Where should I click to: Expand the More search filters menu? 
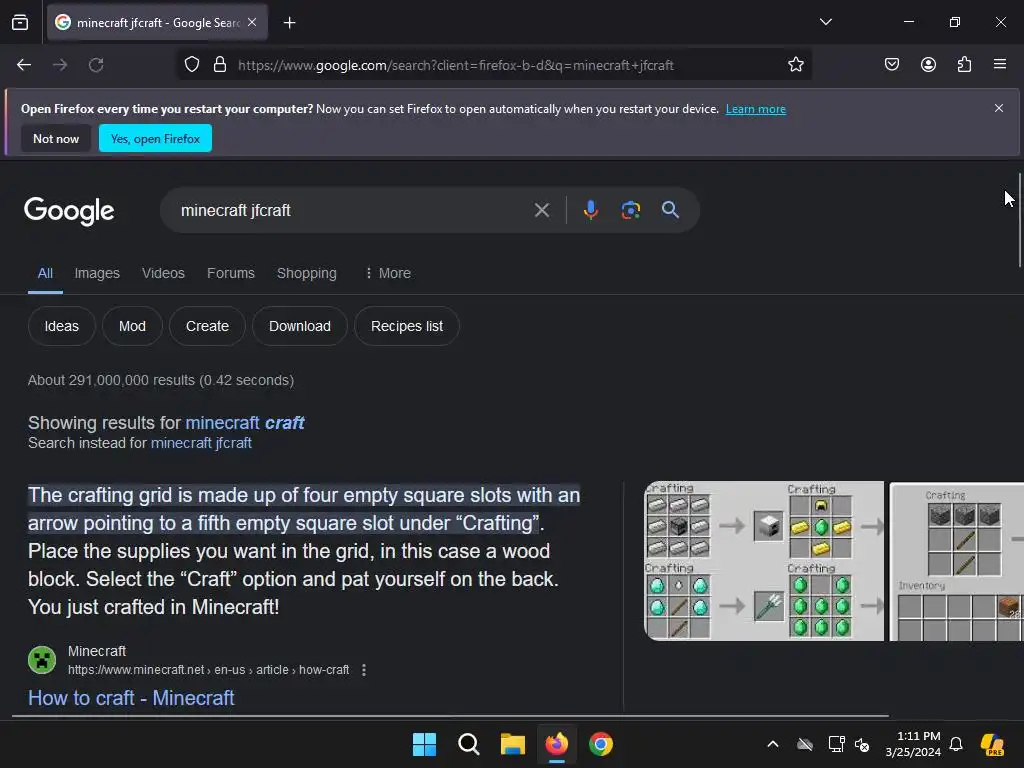coord(388,273)
